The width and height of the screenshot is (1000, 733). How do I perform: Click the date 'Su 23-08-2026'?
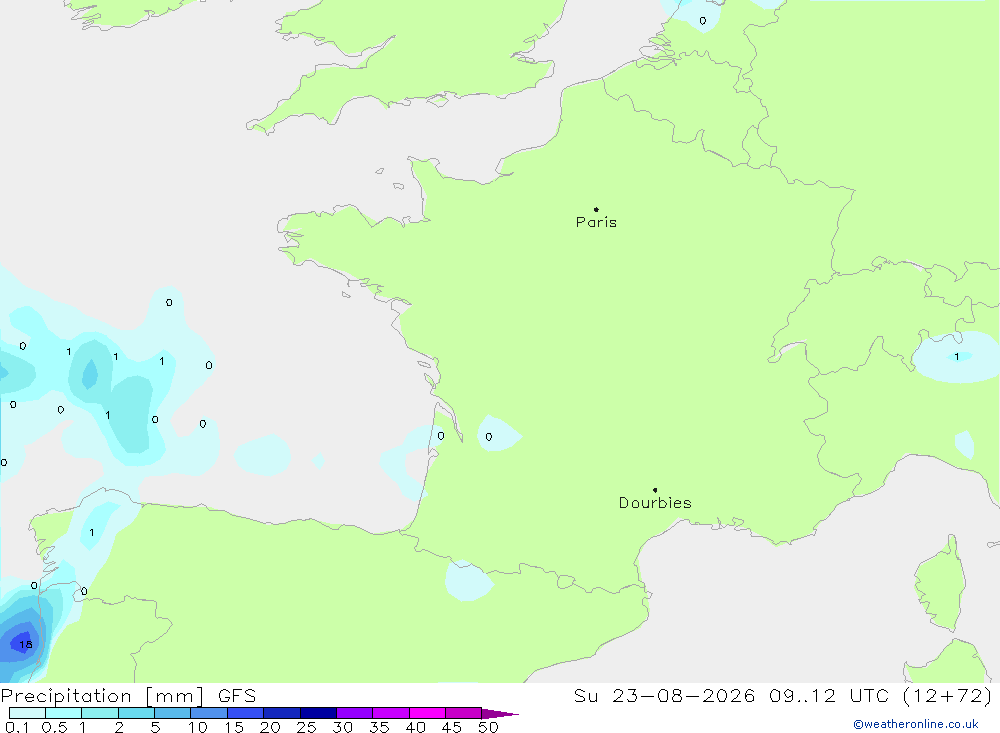[664, 695]
